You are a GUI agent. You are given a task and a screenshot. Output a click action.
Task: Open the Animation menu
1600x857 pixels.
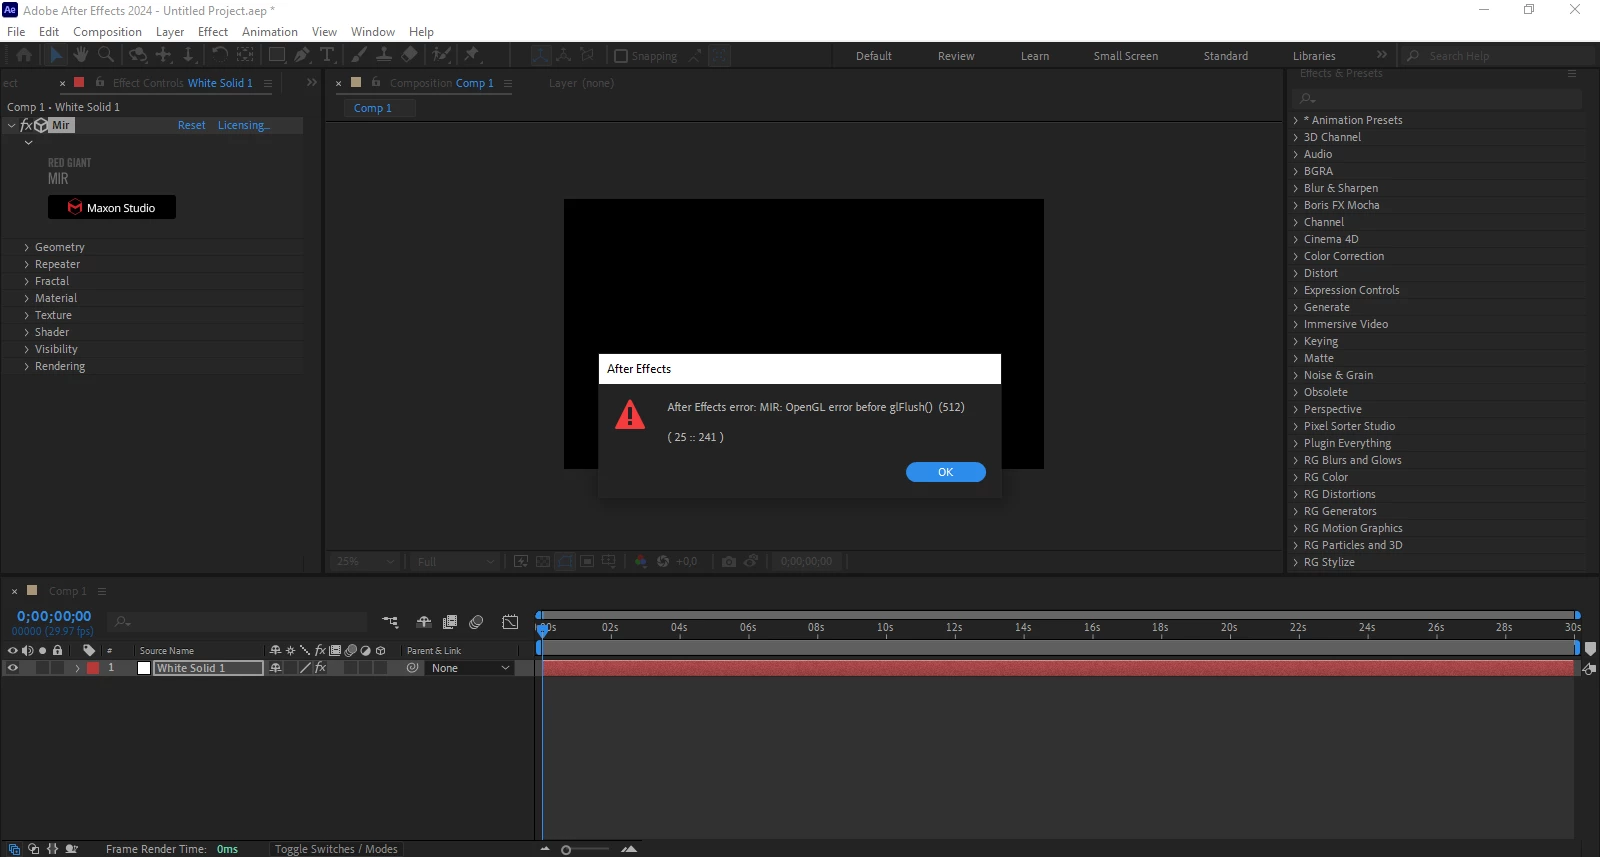[x=270, y=32]
